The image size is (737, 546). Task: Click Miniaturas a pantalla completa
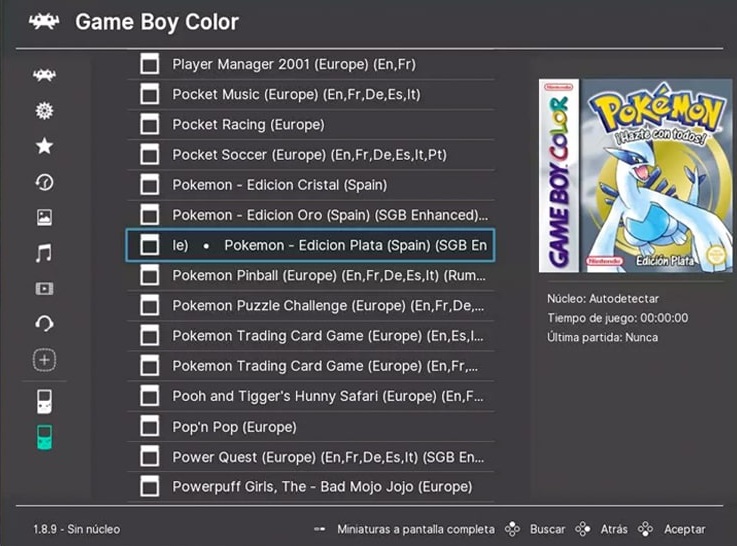tap(416, 529)
